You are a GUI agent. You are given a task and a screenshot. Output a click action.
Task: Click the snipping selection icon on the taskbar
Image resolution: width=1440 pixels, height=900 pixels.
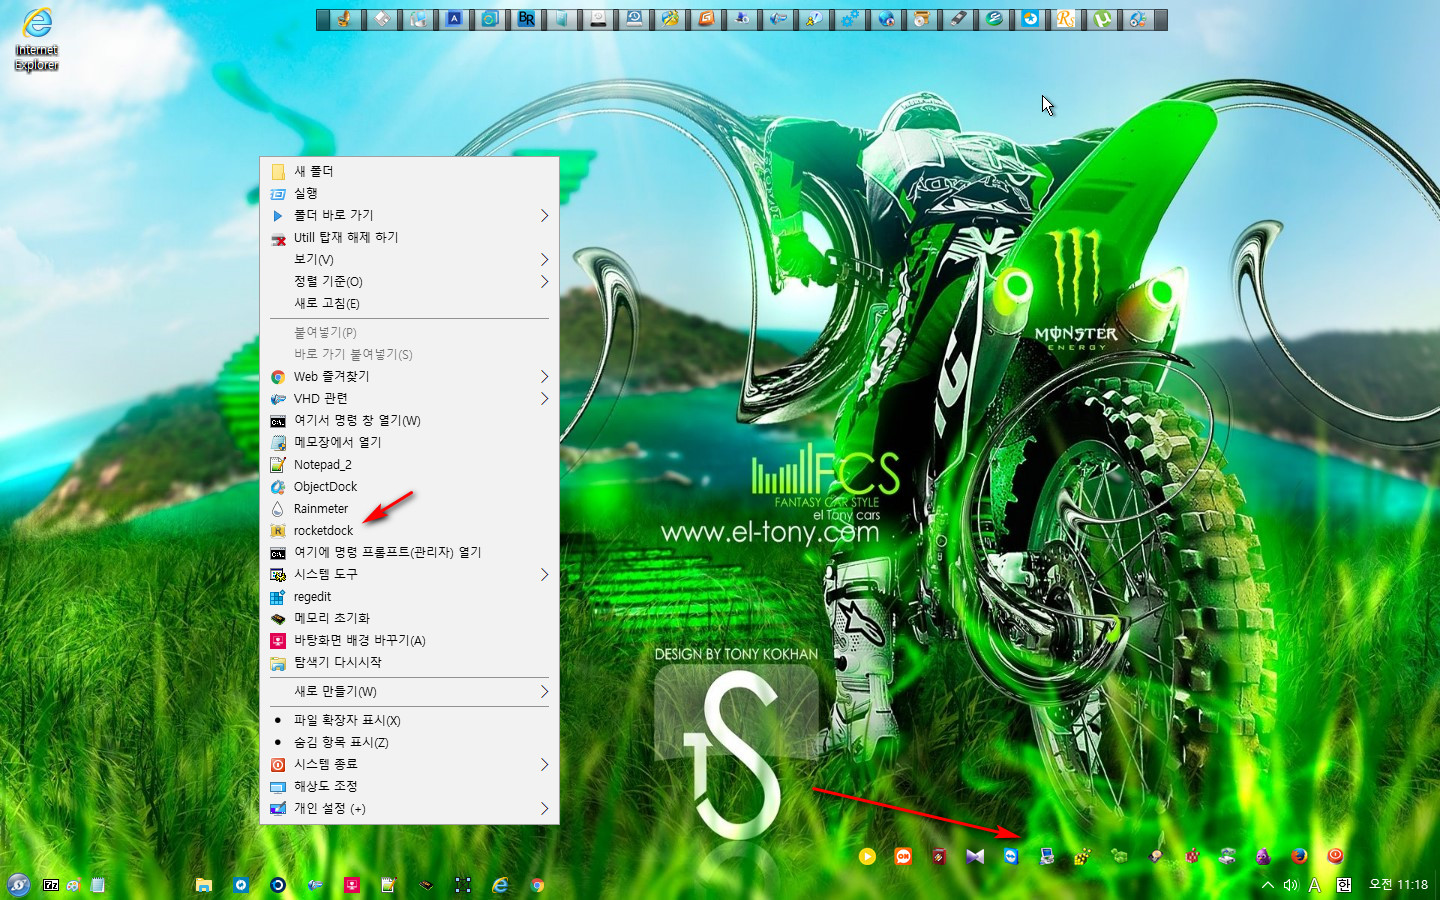[463, 885]
